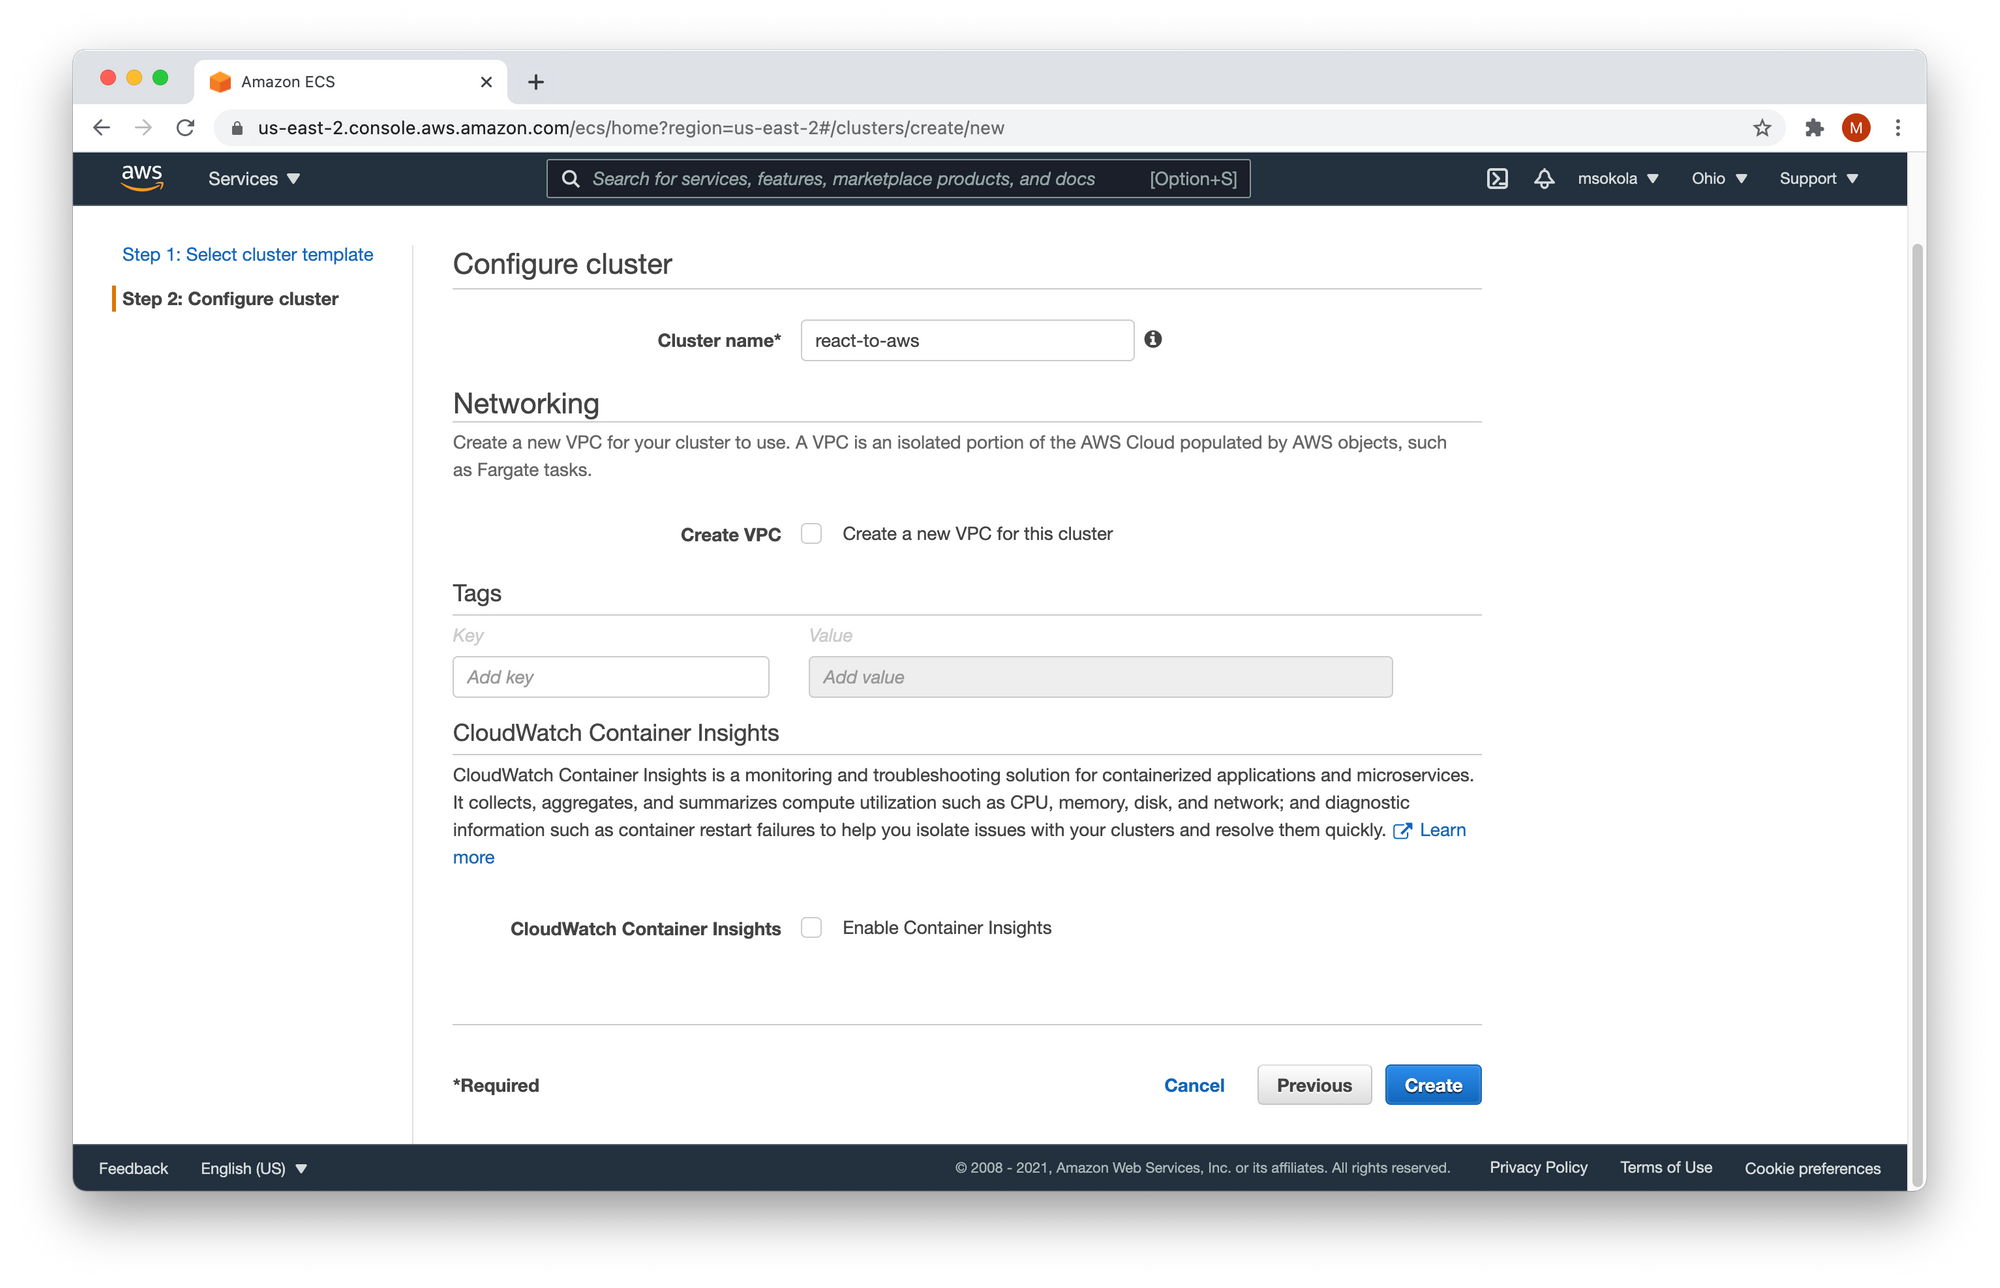Expand the Services dropdown menu
2000x1288 pixels.
(254, 178)
